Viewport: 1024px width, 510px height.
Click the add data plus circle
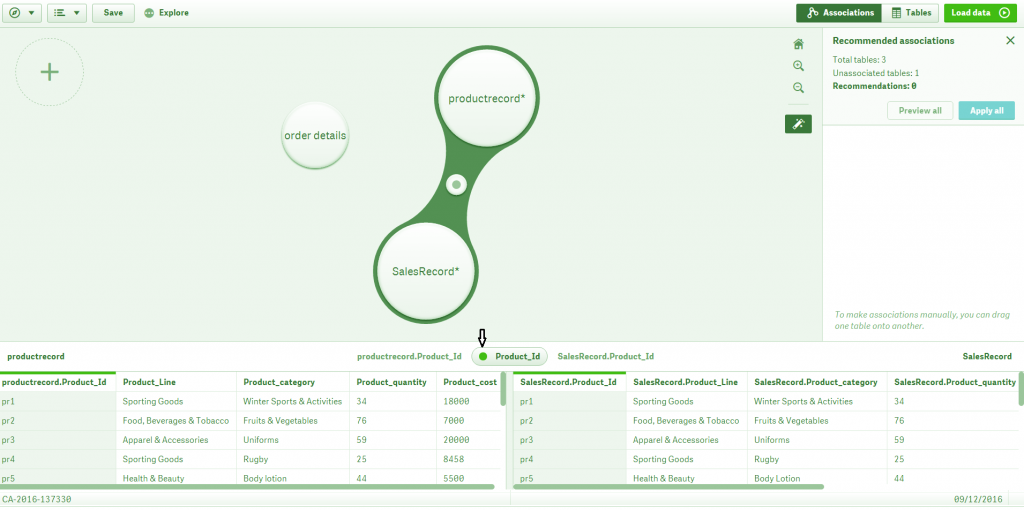[x=50, y=72]
